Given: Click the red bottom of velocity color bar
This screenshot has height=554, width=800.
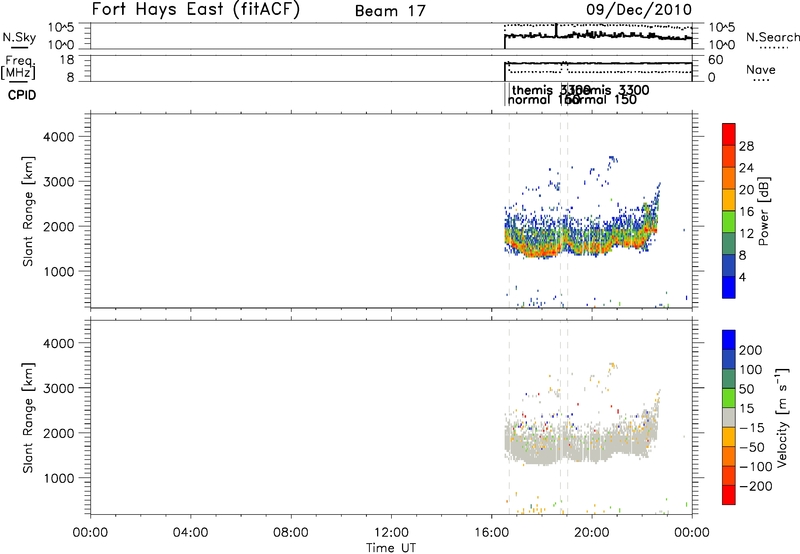Looking at the screenshot, I should pos(729,495).
